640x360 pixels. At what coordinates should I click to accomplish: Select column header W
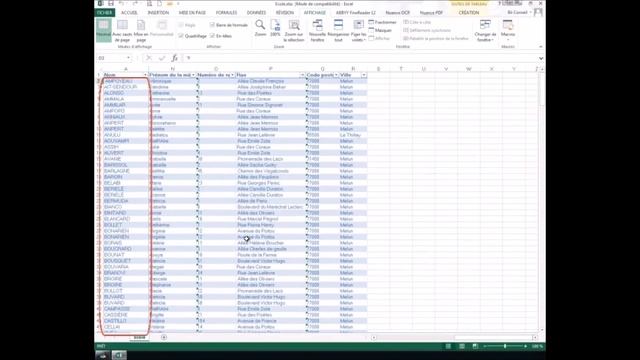click(x=469, y=69)
